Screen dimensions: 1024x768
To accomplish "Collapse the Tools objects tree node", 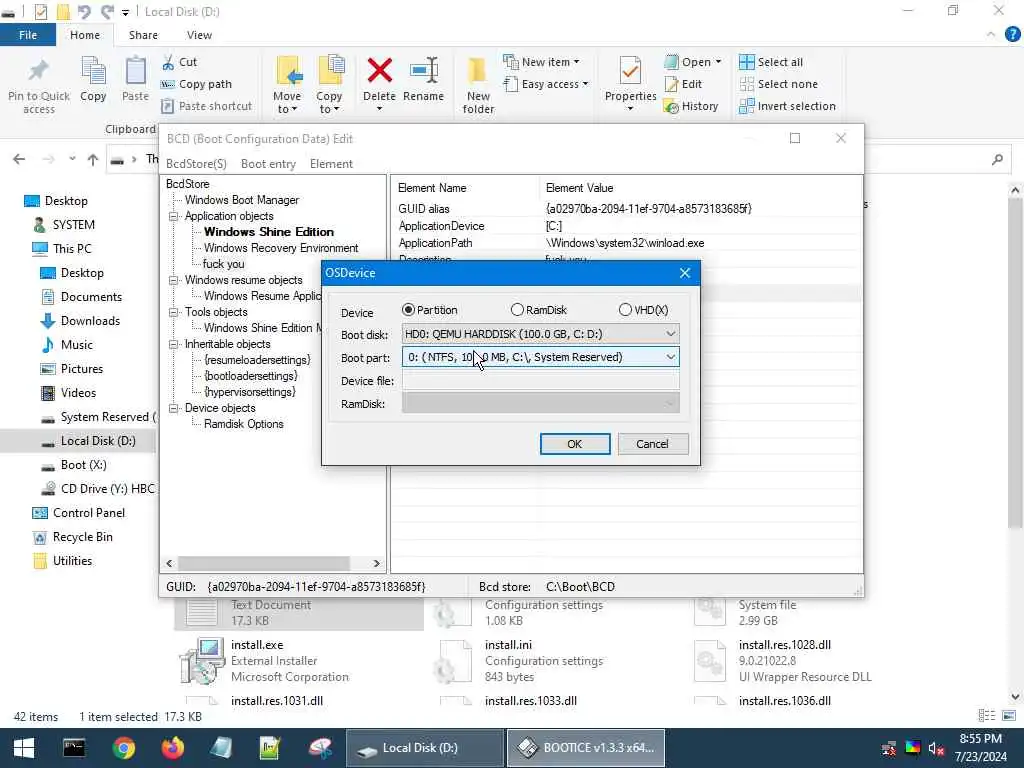I will (174, 312).
